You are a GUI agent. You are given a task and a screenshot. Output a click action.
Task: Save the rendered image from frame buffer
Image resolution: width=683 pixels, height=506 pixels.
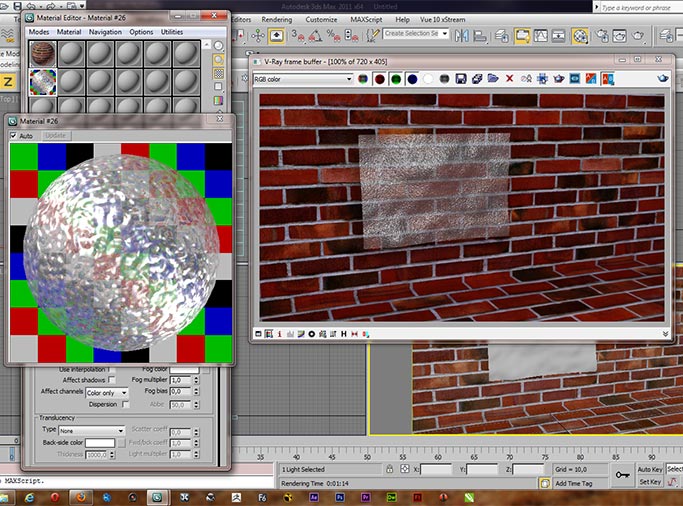pos(461,79)
